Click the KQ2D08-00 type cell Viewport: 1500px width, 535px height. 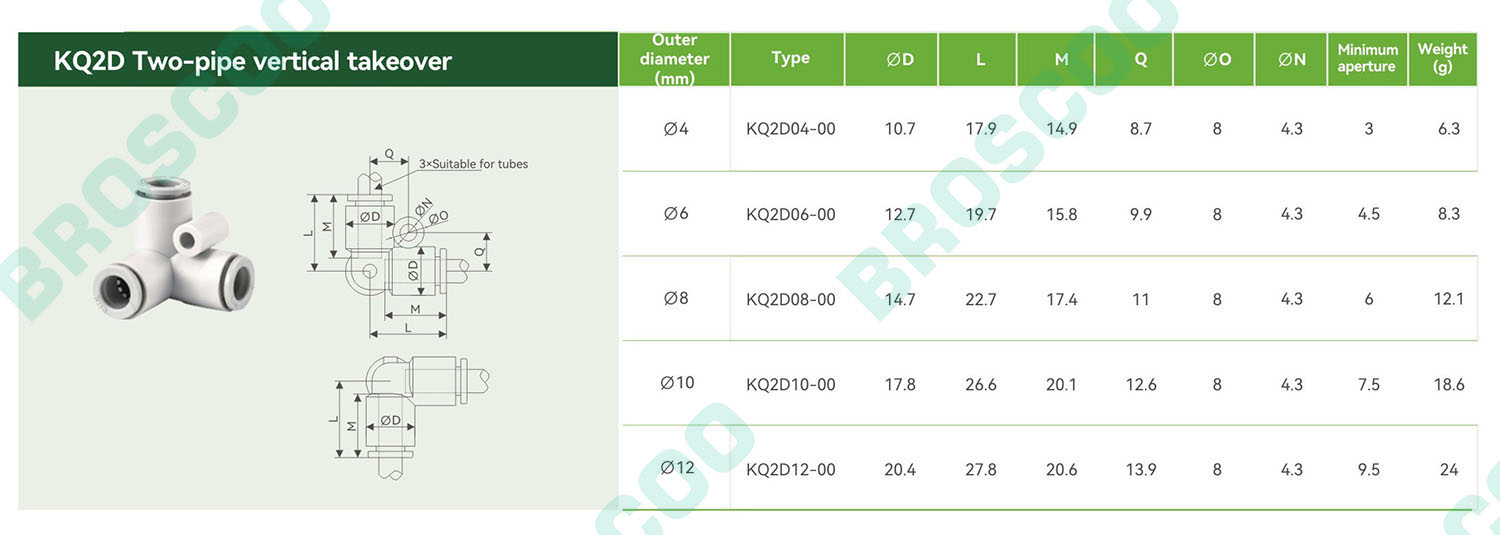point(791,299)
